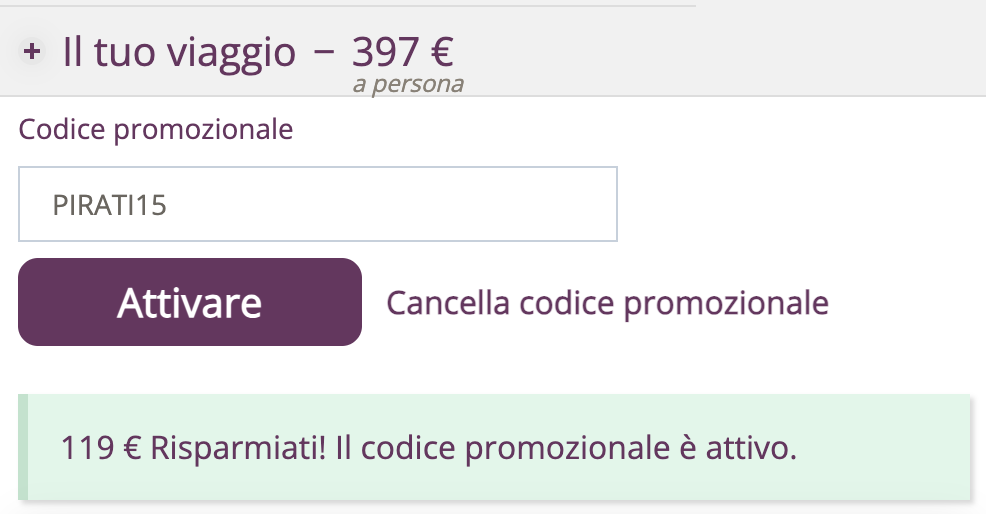The height and width of the screenshot is (514, 986).
Task: Click the word "Cancella" in the link
Action: pos(448,303)
